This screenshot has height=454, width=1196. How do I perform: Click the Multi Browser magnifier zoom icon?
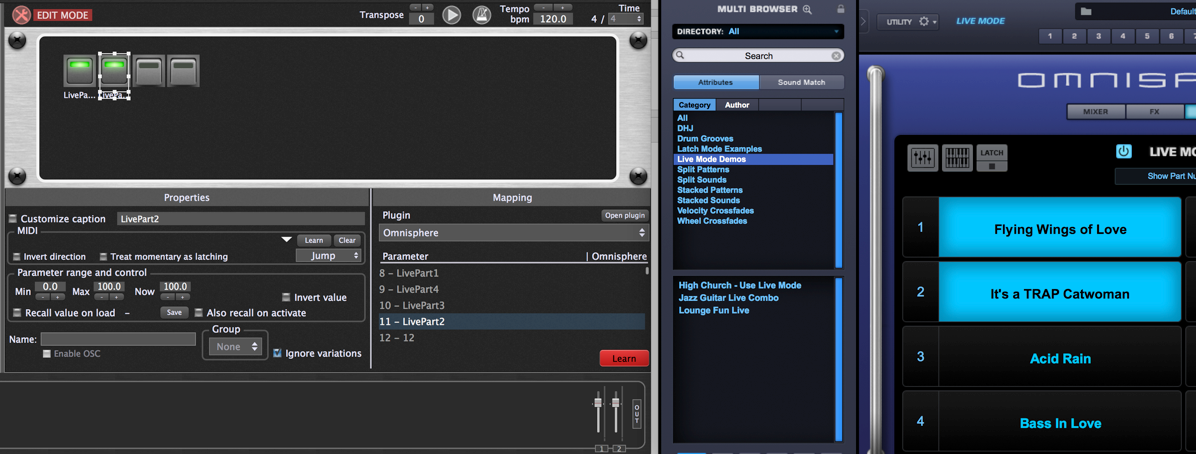[807, 9]
